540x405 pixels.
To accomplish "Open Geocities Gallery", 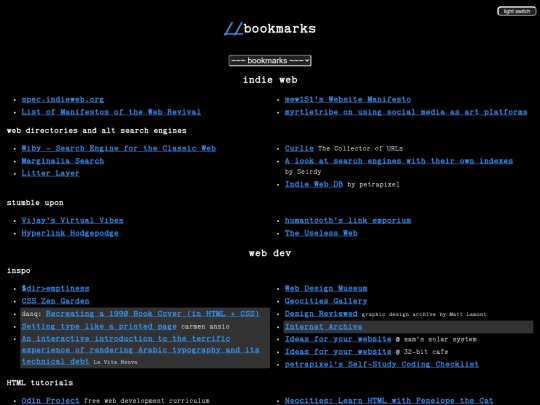I will coord(326,301).
